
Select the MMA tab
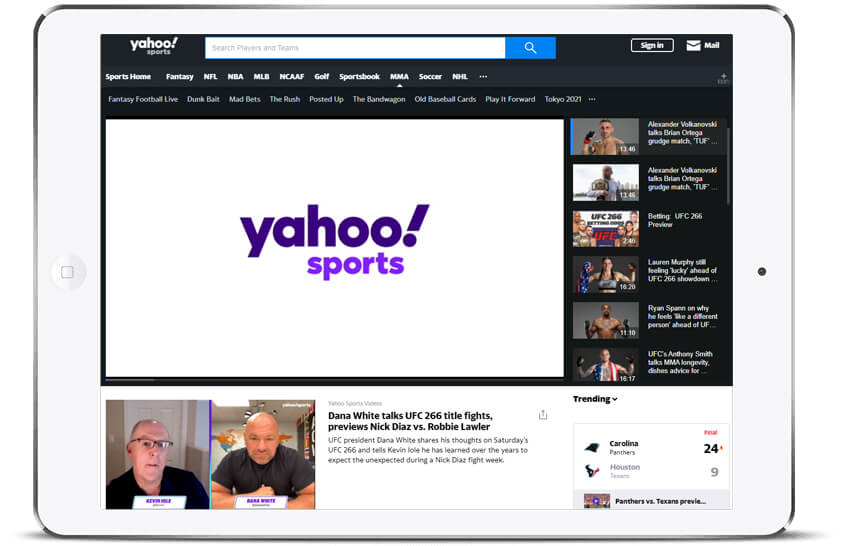[x=399, y=77]
